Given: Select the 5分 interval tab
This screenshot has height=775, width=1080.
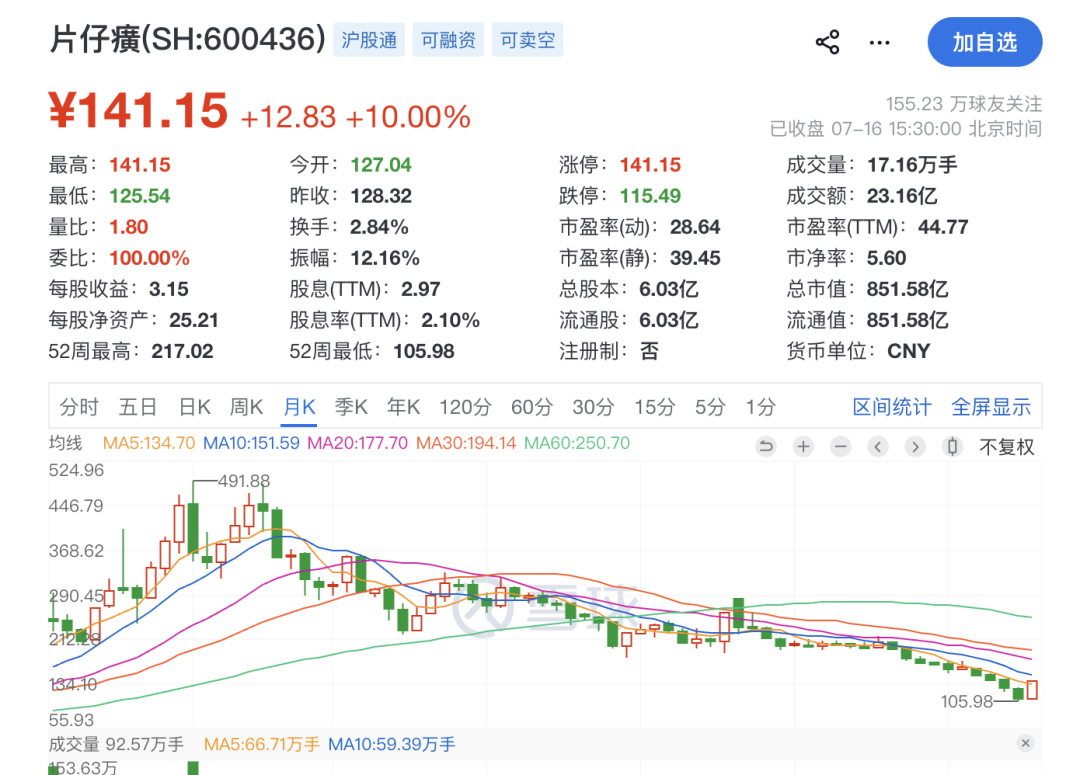Looking at the screenshot, I should [710, 407].
